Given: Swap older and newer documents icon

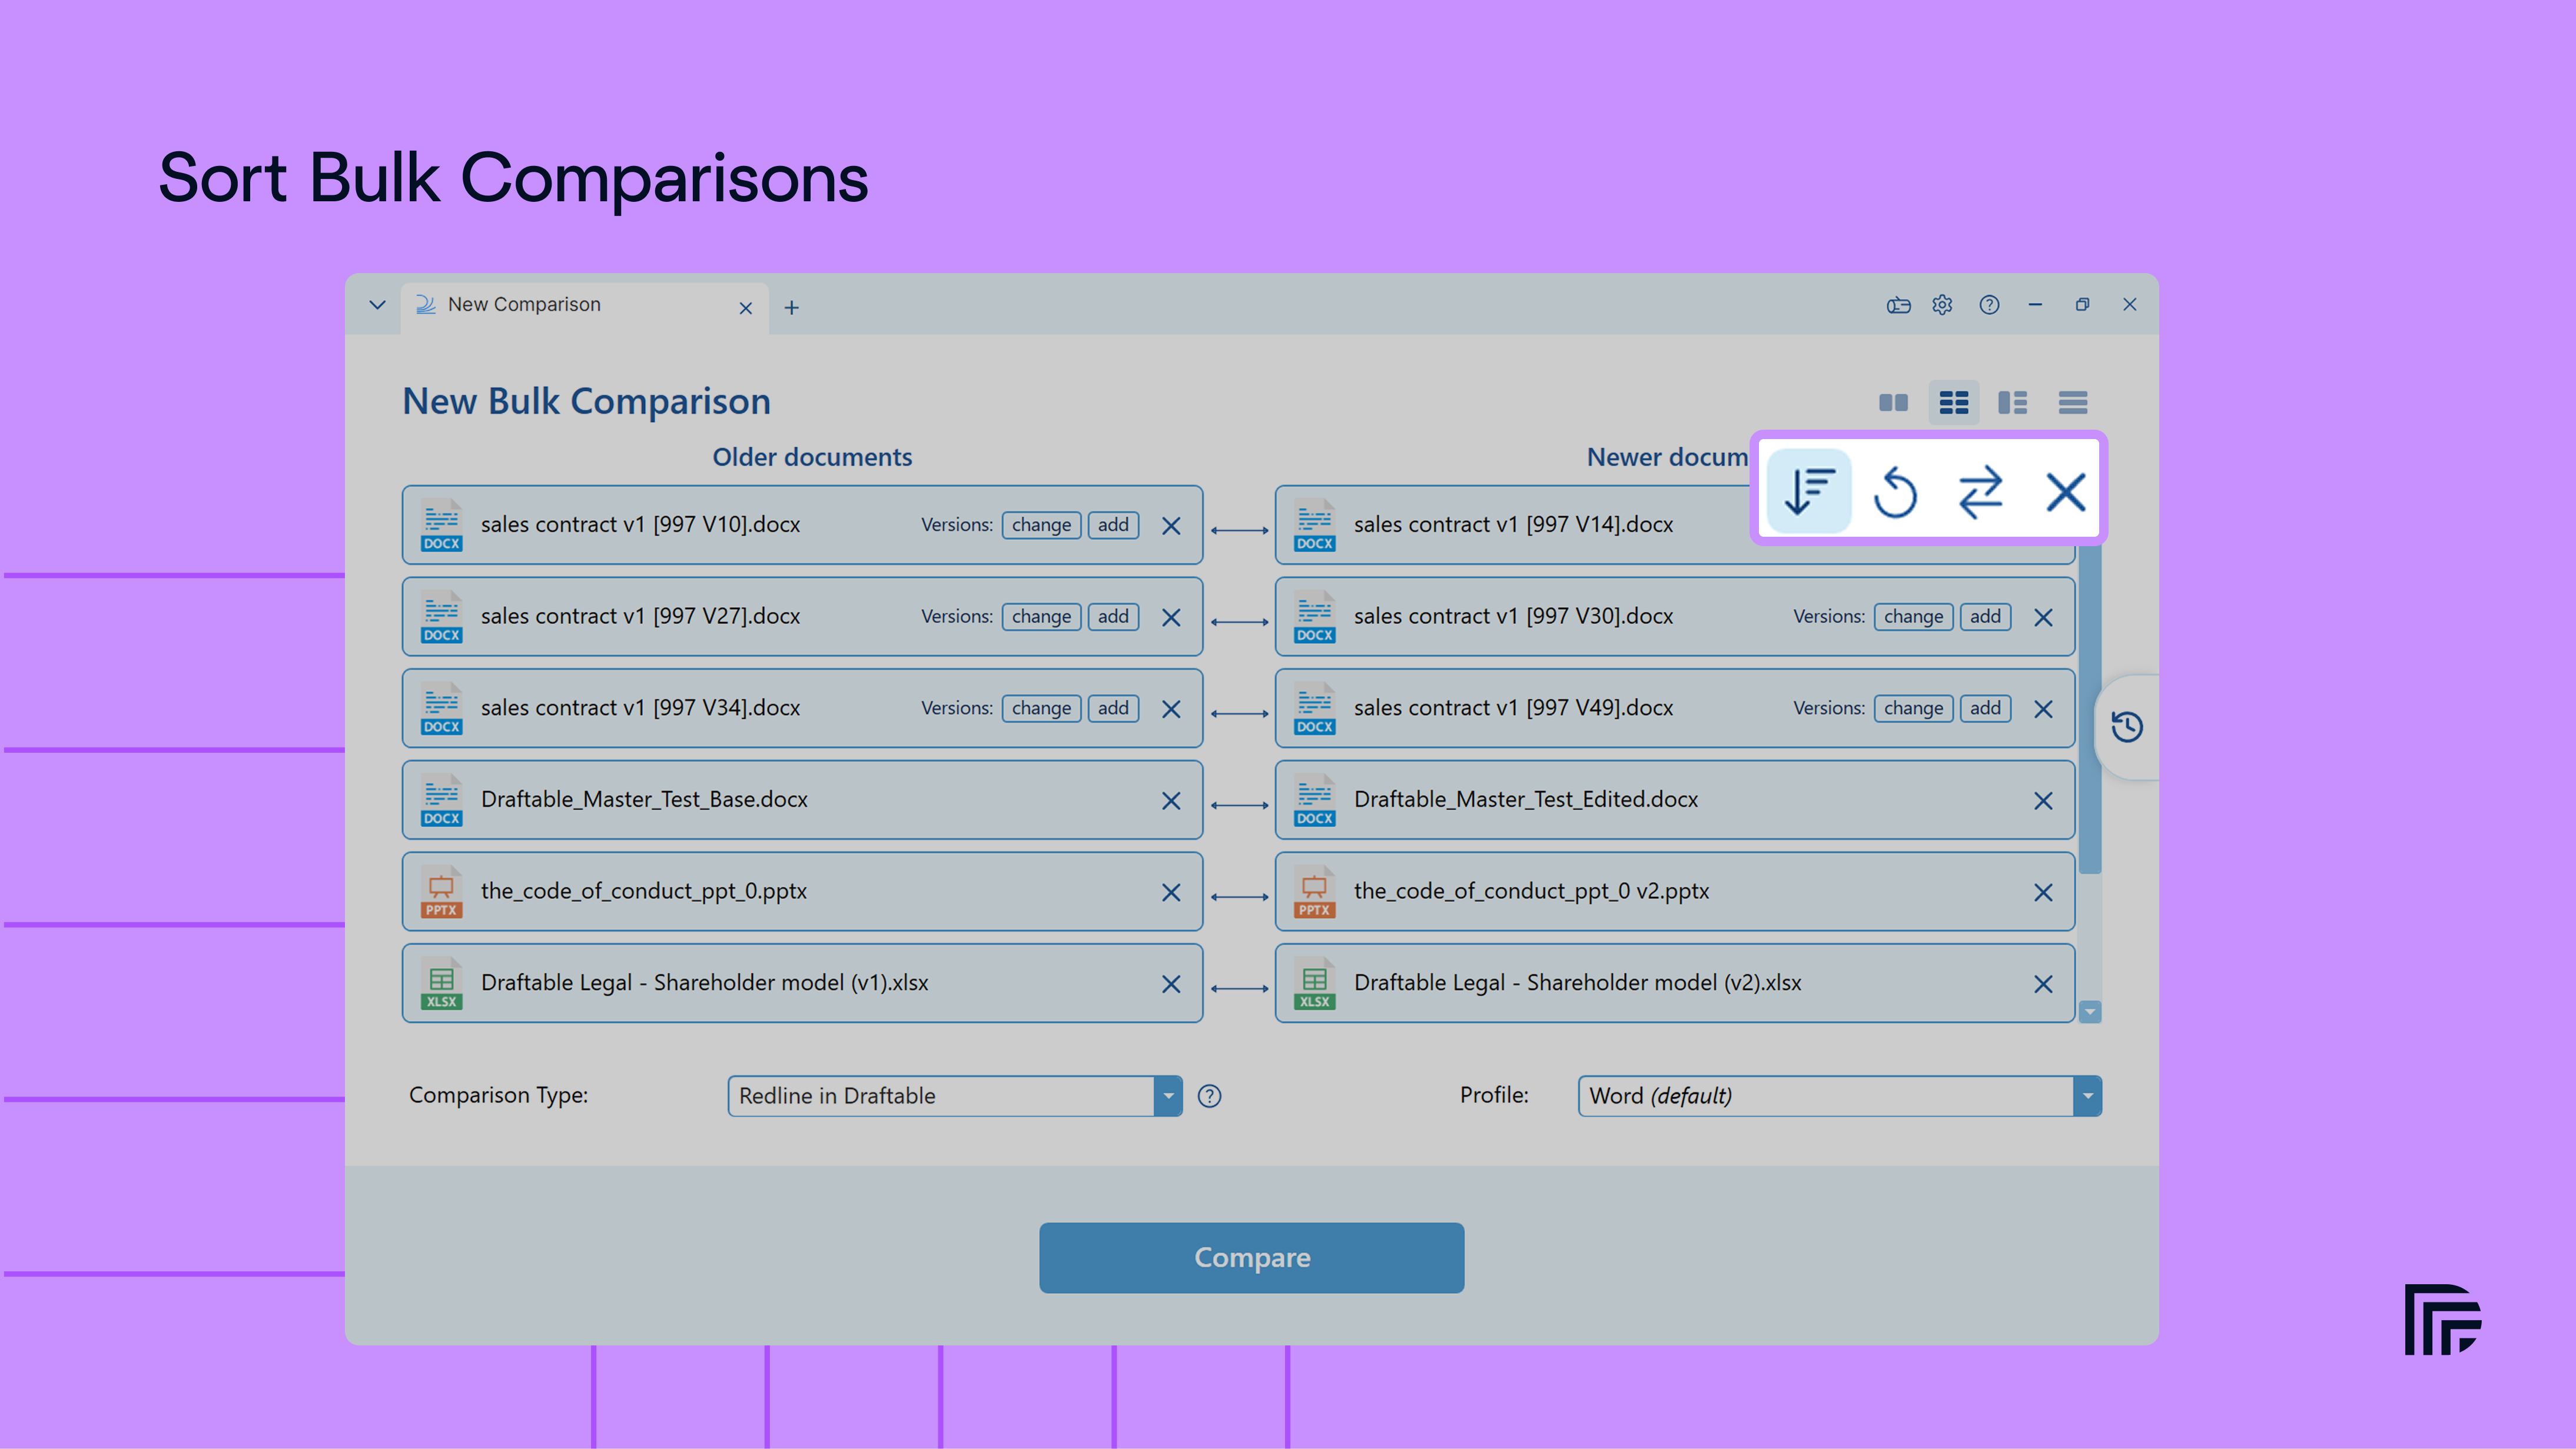Looking at the screenshot, I should [1980, 492].
